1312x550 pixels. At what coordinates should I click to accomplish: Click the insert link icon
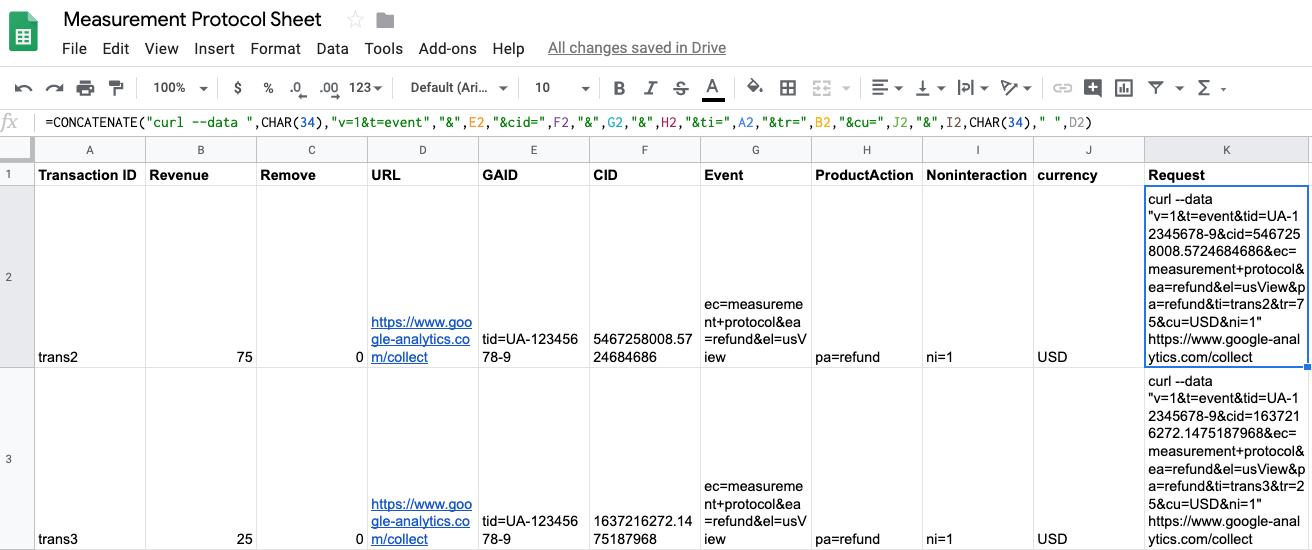pos(1062,88)
